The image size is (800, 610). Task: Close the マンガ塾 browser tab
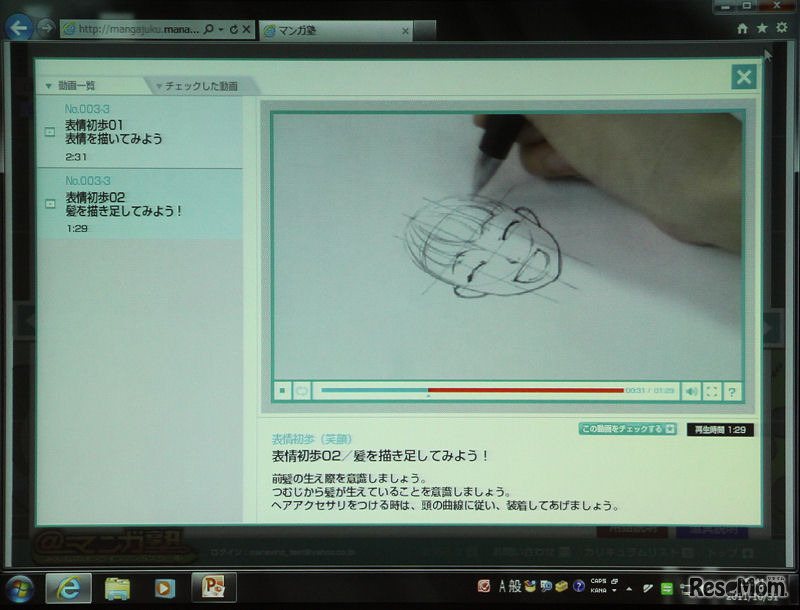[405, 31]
